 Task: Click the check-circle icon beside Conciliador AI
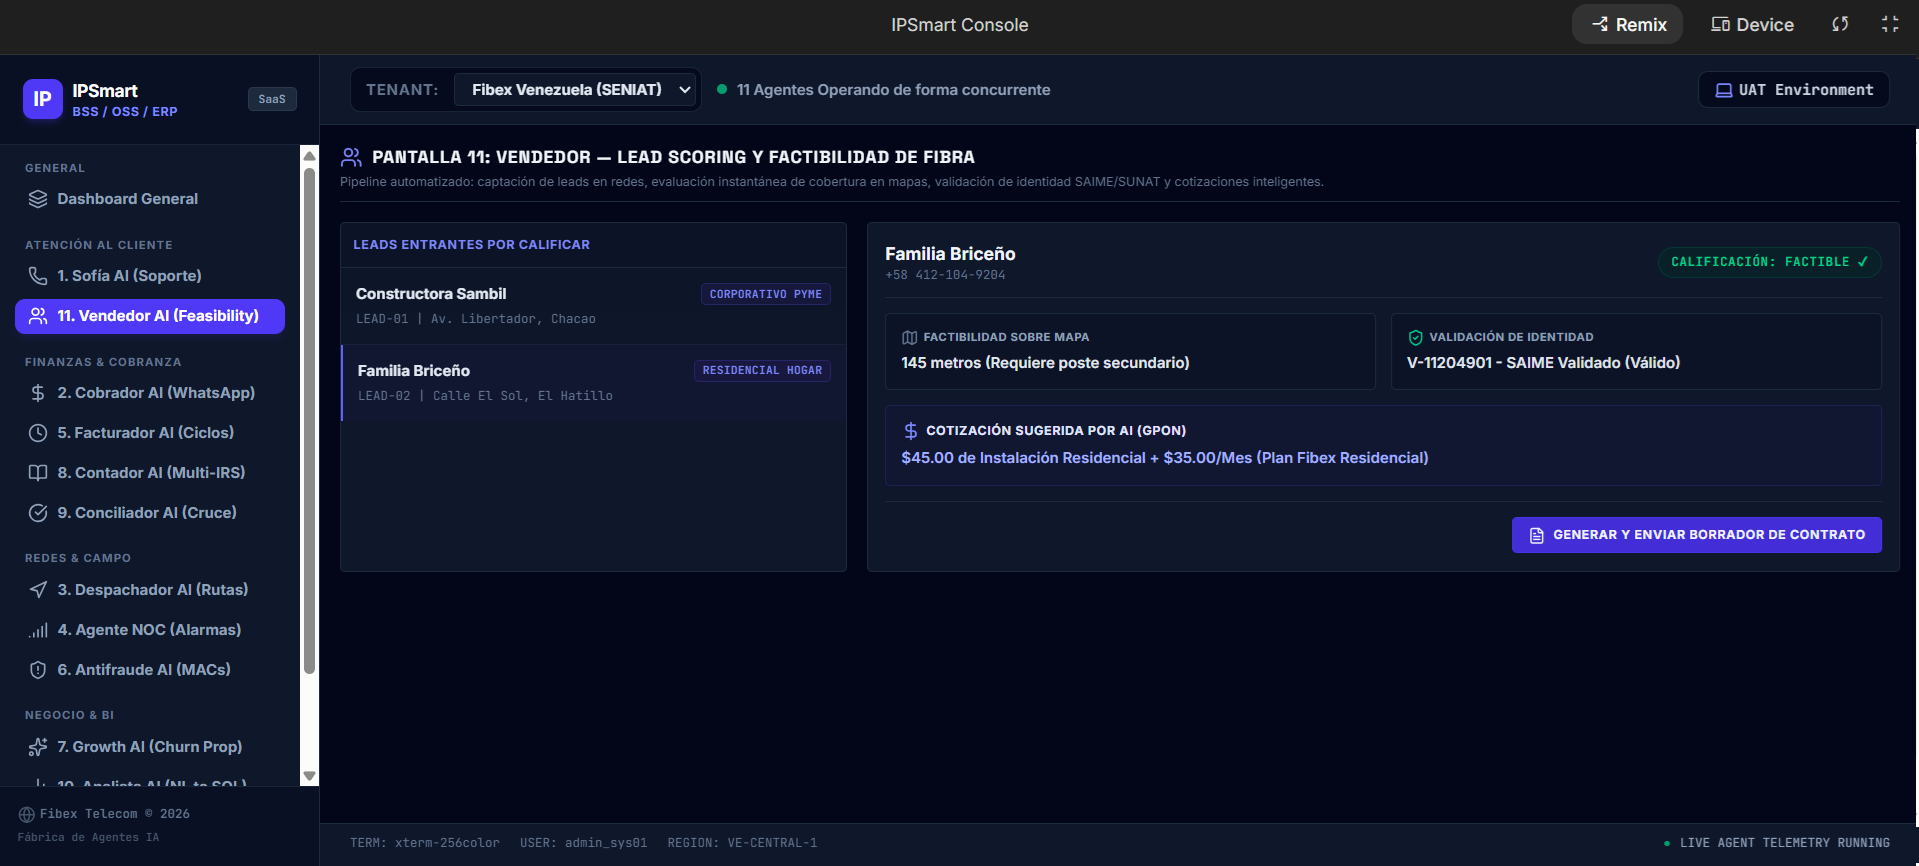(x=38, y=513)
